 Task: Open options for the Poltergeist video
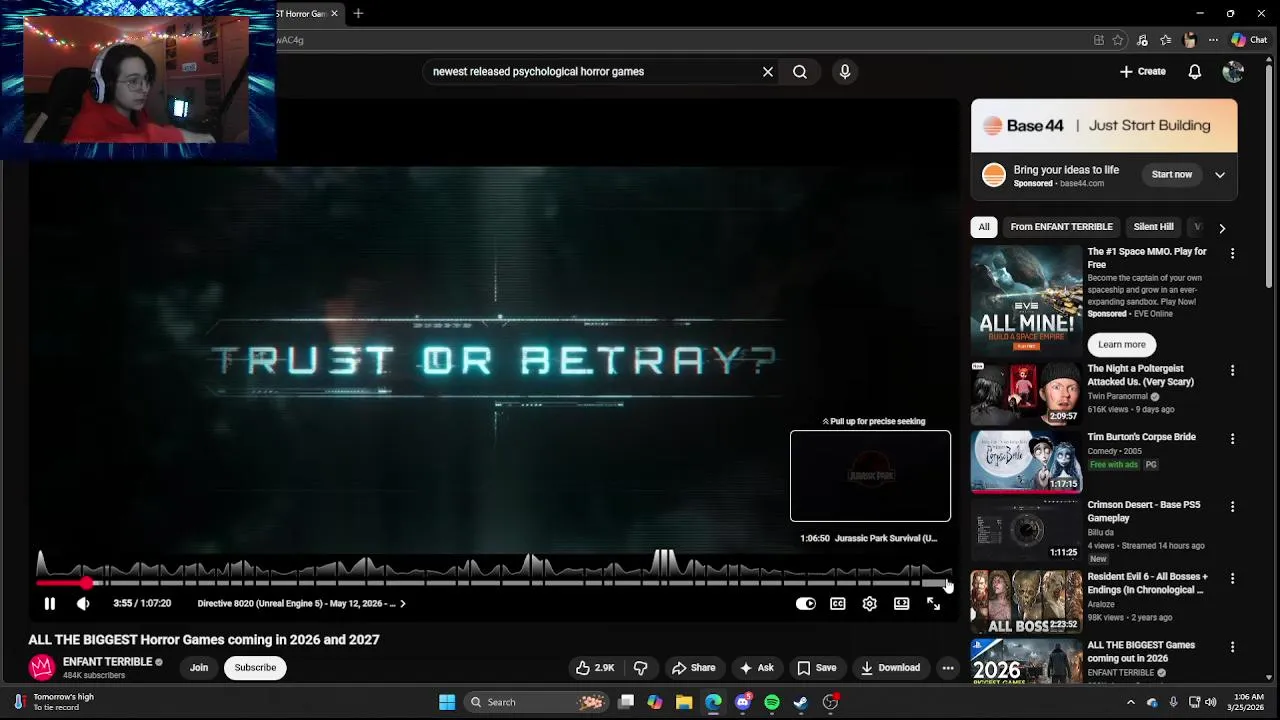pyautogui.click(x=1232, y=371)
